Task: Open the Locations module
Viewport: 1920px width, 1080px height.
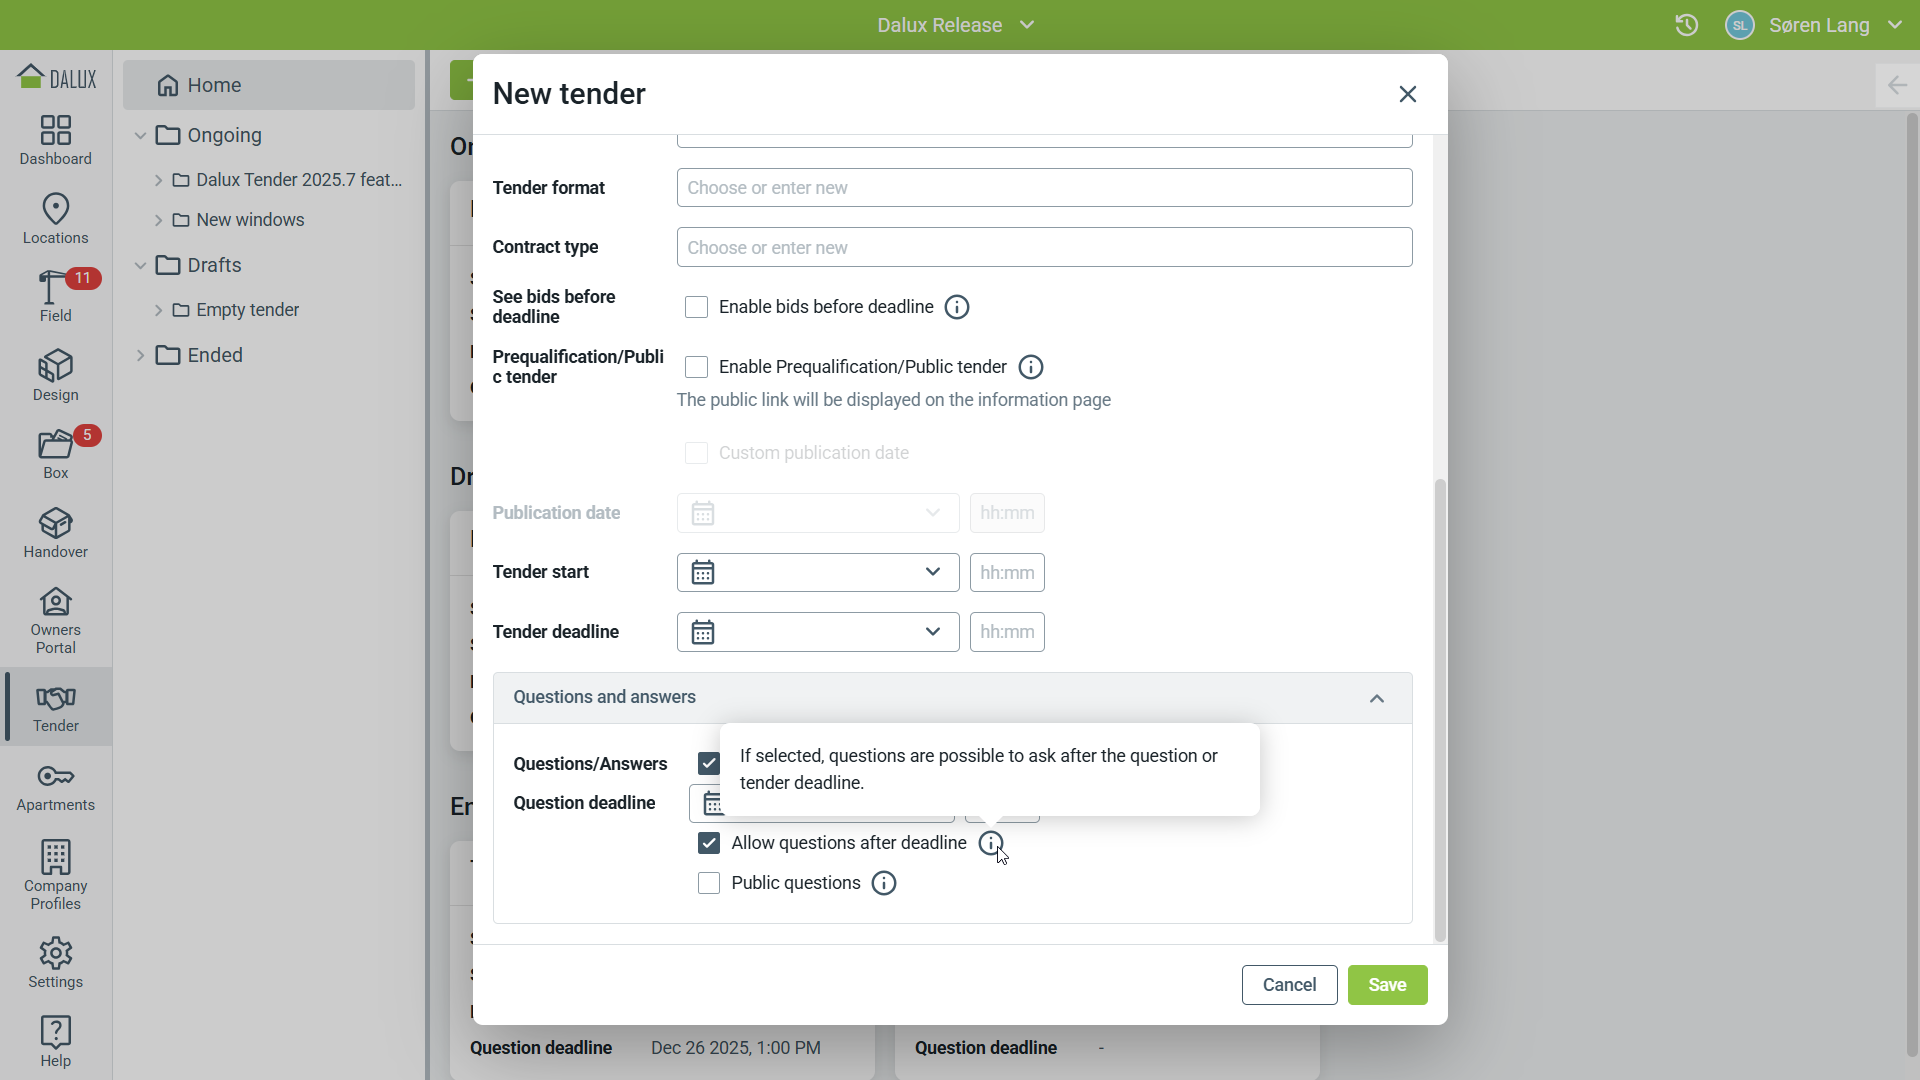Action: pos(56,219)
